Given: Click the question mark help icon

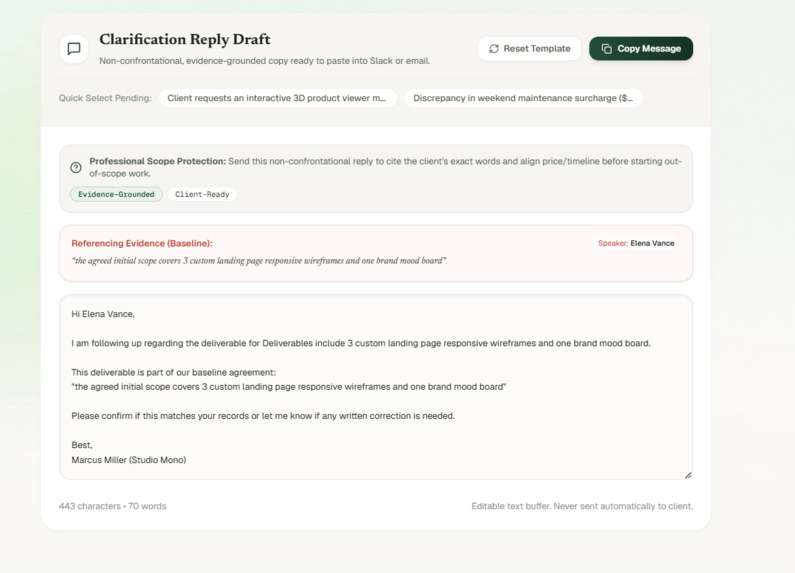Looking at the screenshot, I should click(76, 167).
